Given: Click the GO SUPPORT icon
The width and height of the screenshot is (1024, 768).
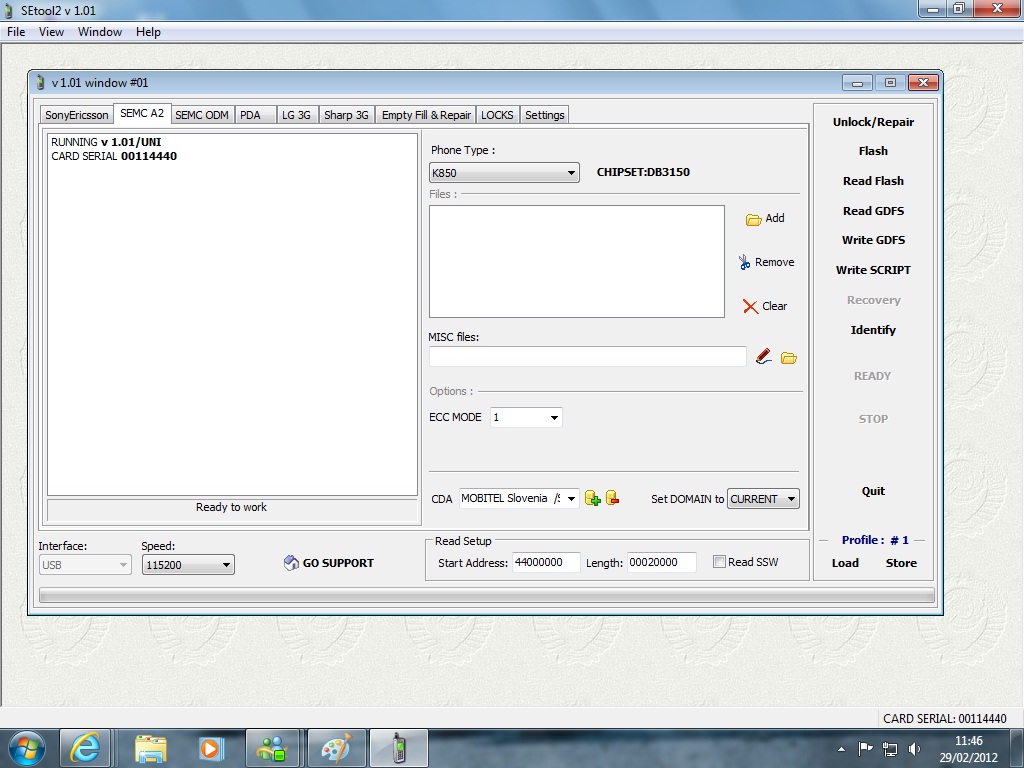Looking at the screenshot, I should click(x=291, y=563).
